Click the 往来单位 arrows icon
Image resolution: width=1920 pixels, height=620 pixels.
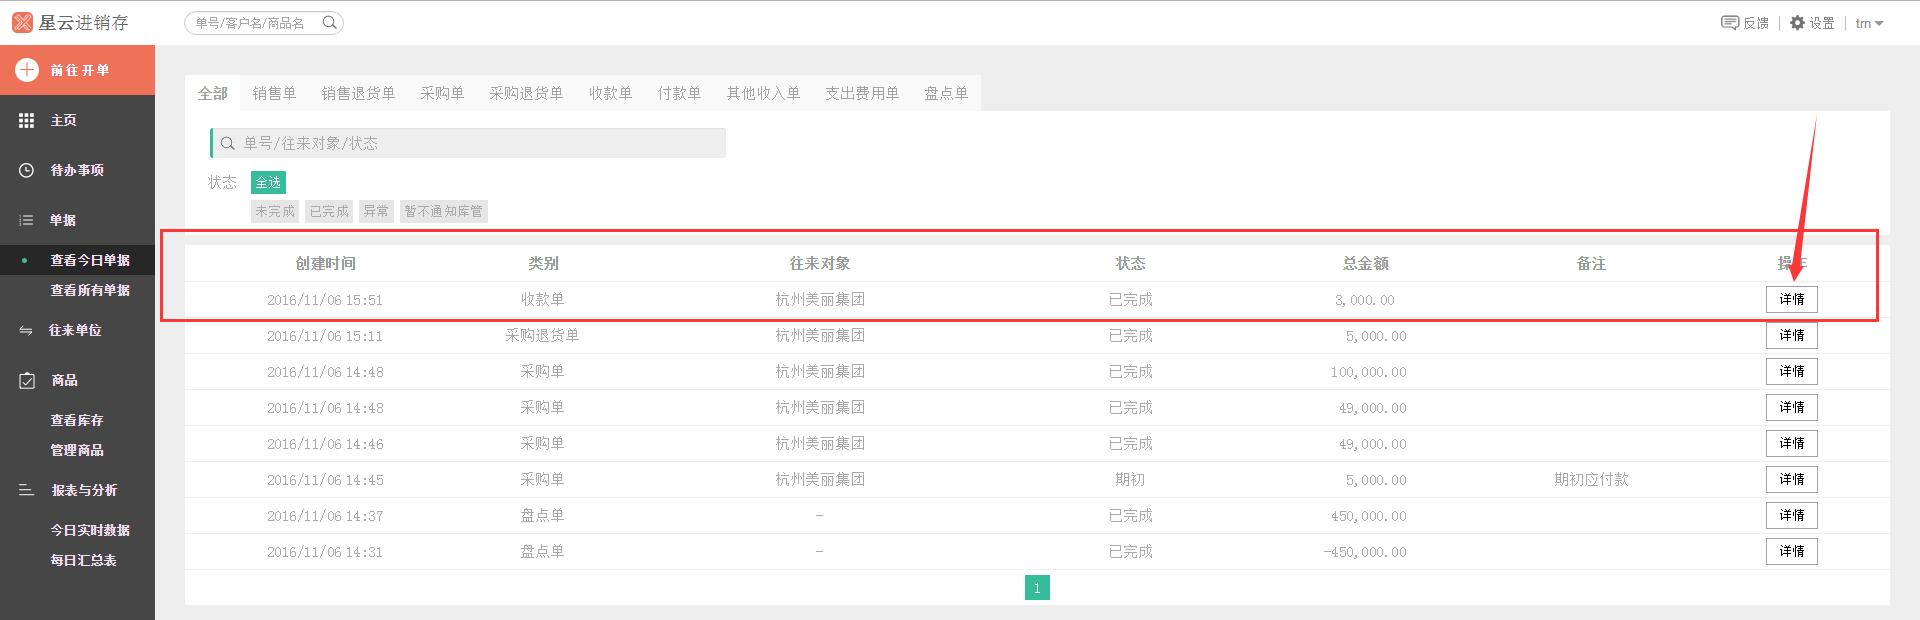[26, 330]
